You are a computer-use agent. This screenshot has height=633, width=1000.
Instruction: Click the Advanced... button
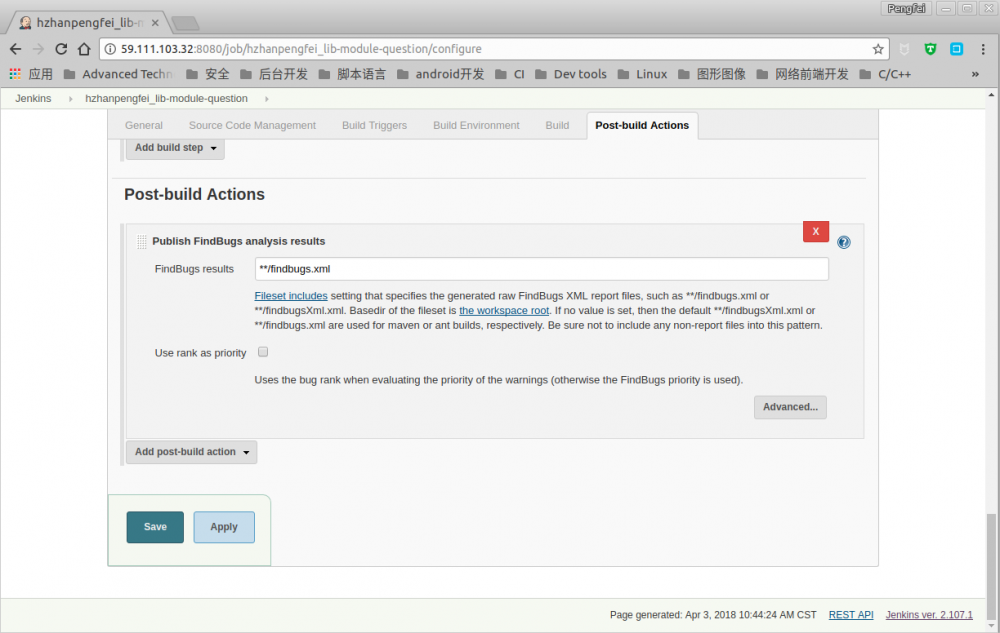790,407
